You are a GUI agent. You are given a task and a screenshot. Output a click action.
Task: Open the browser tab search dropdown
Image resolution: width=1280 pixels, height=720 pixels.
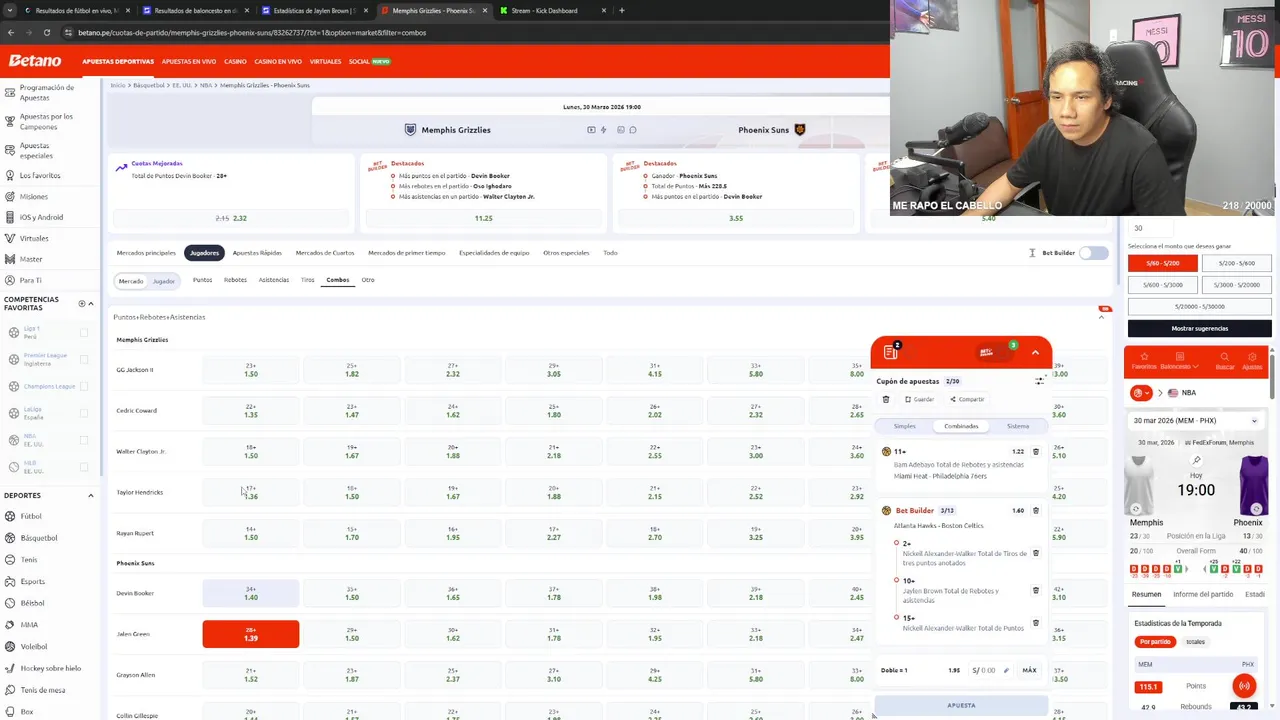(11, 10)
